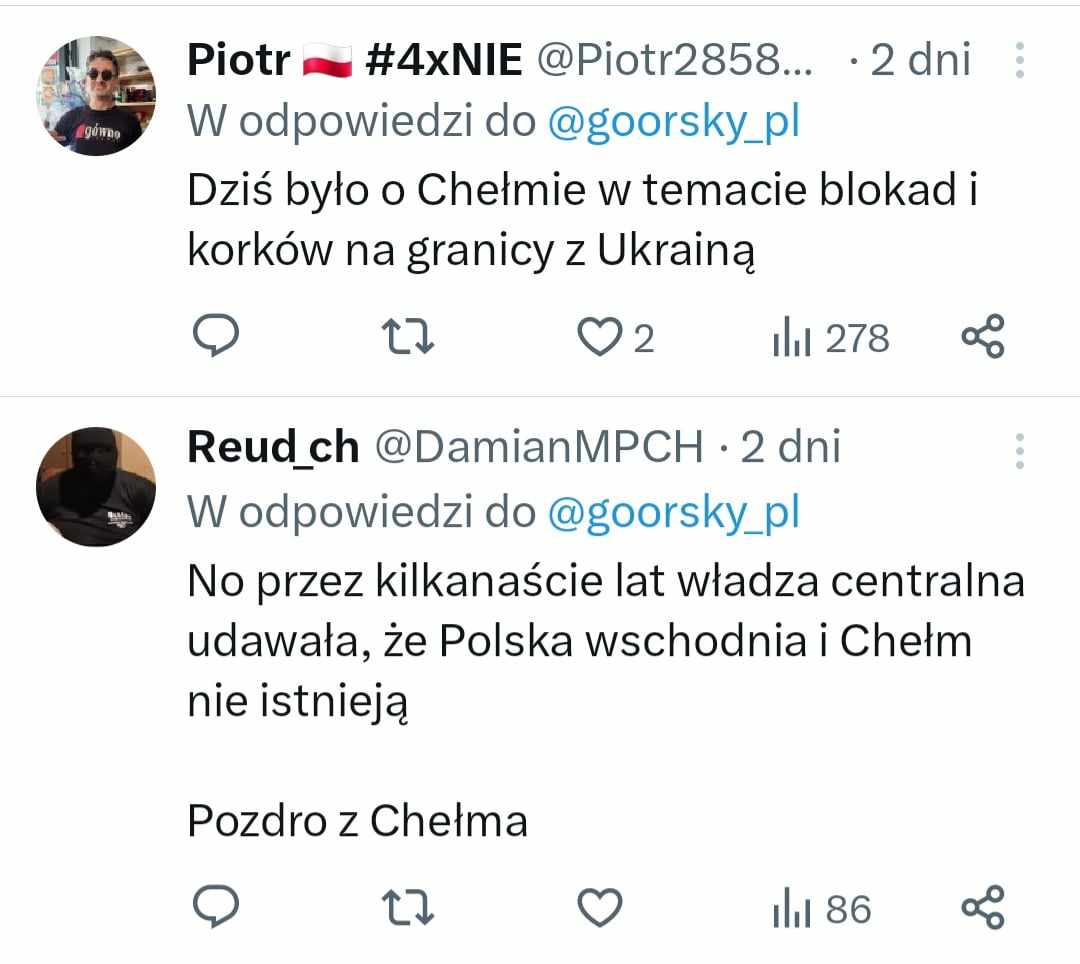The width and height of the screenshot is (1080, 964).
Task: Retweet Piotr's tweet
Action: [x=409, y=338]
